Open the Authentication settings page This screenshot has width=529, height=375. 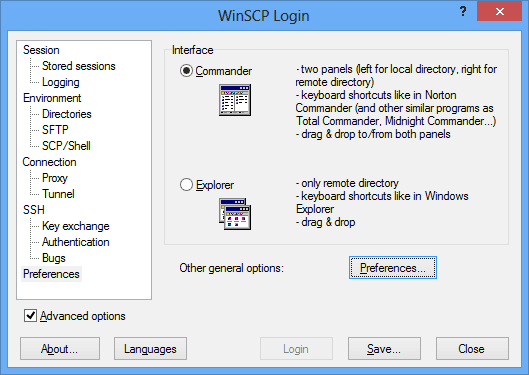pyautogui.click(x=76, y=242)
